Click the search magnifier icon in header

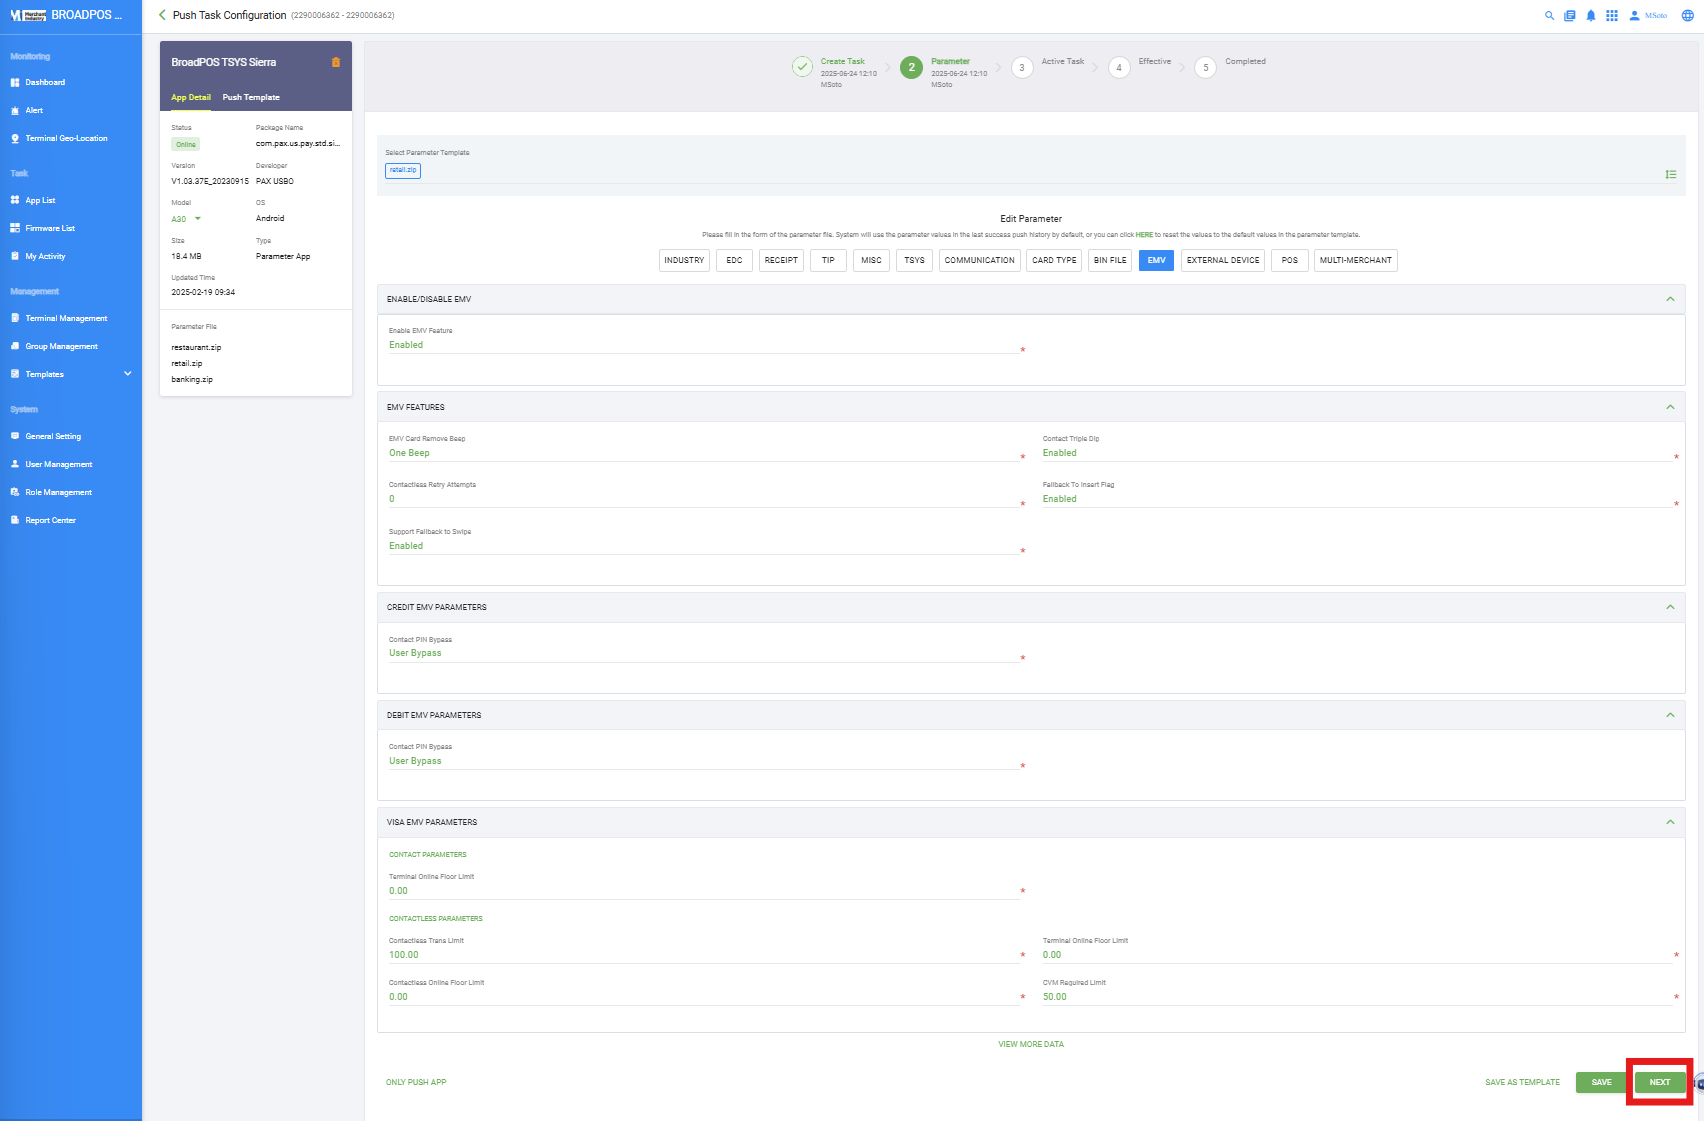tap(1549, 15)
